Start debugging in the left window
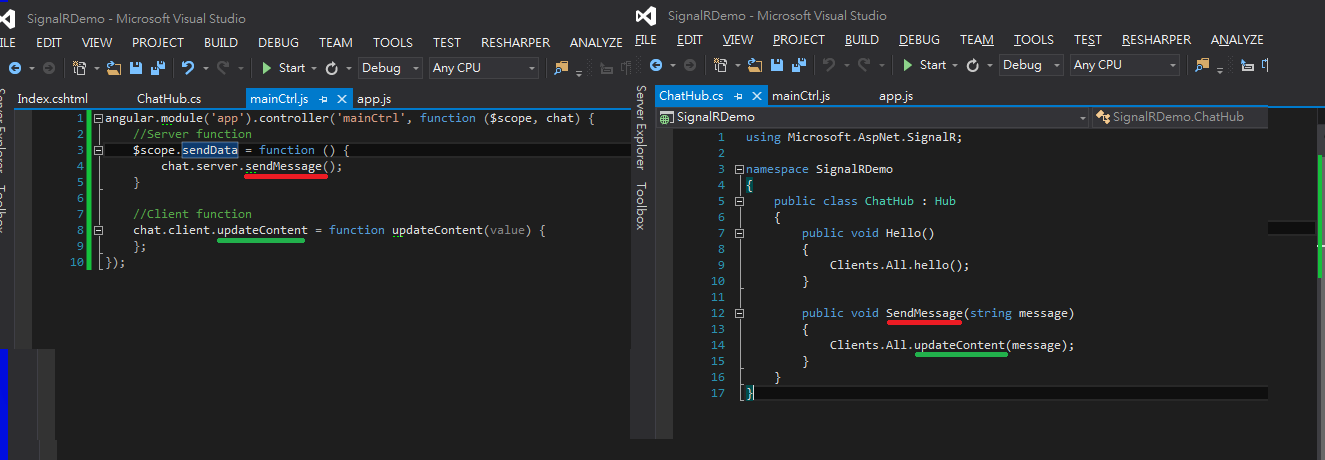Image resolution: width=1325 pixels, height=460 pixels. (x=283, y=68)
